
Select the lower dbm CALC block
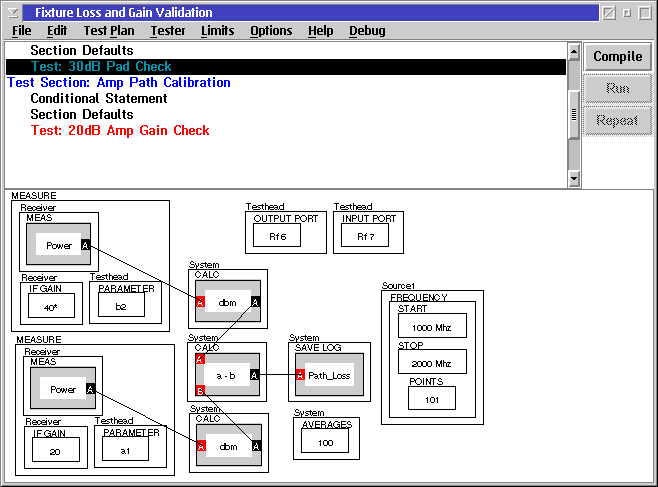(229, 445)
